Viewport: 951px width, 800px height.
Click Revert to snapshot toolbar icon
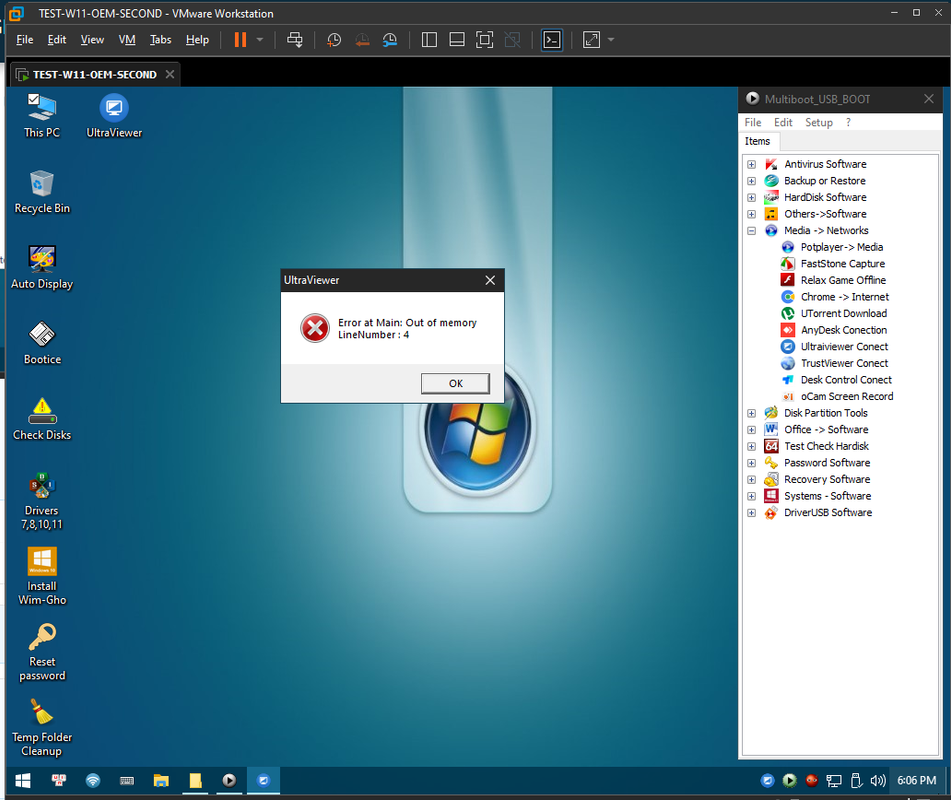point(362,40)
